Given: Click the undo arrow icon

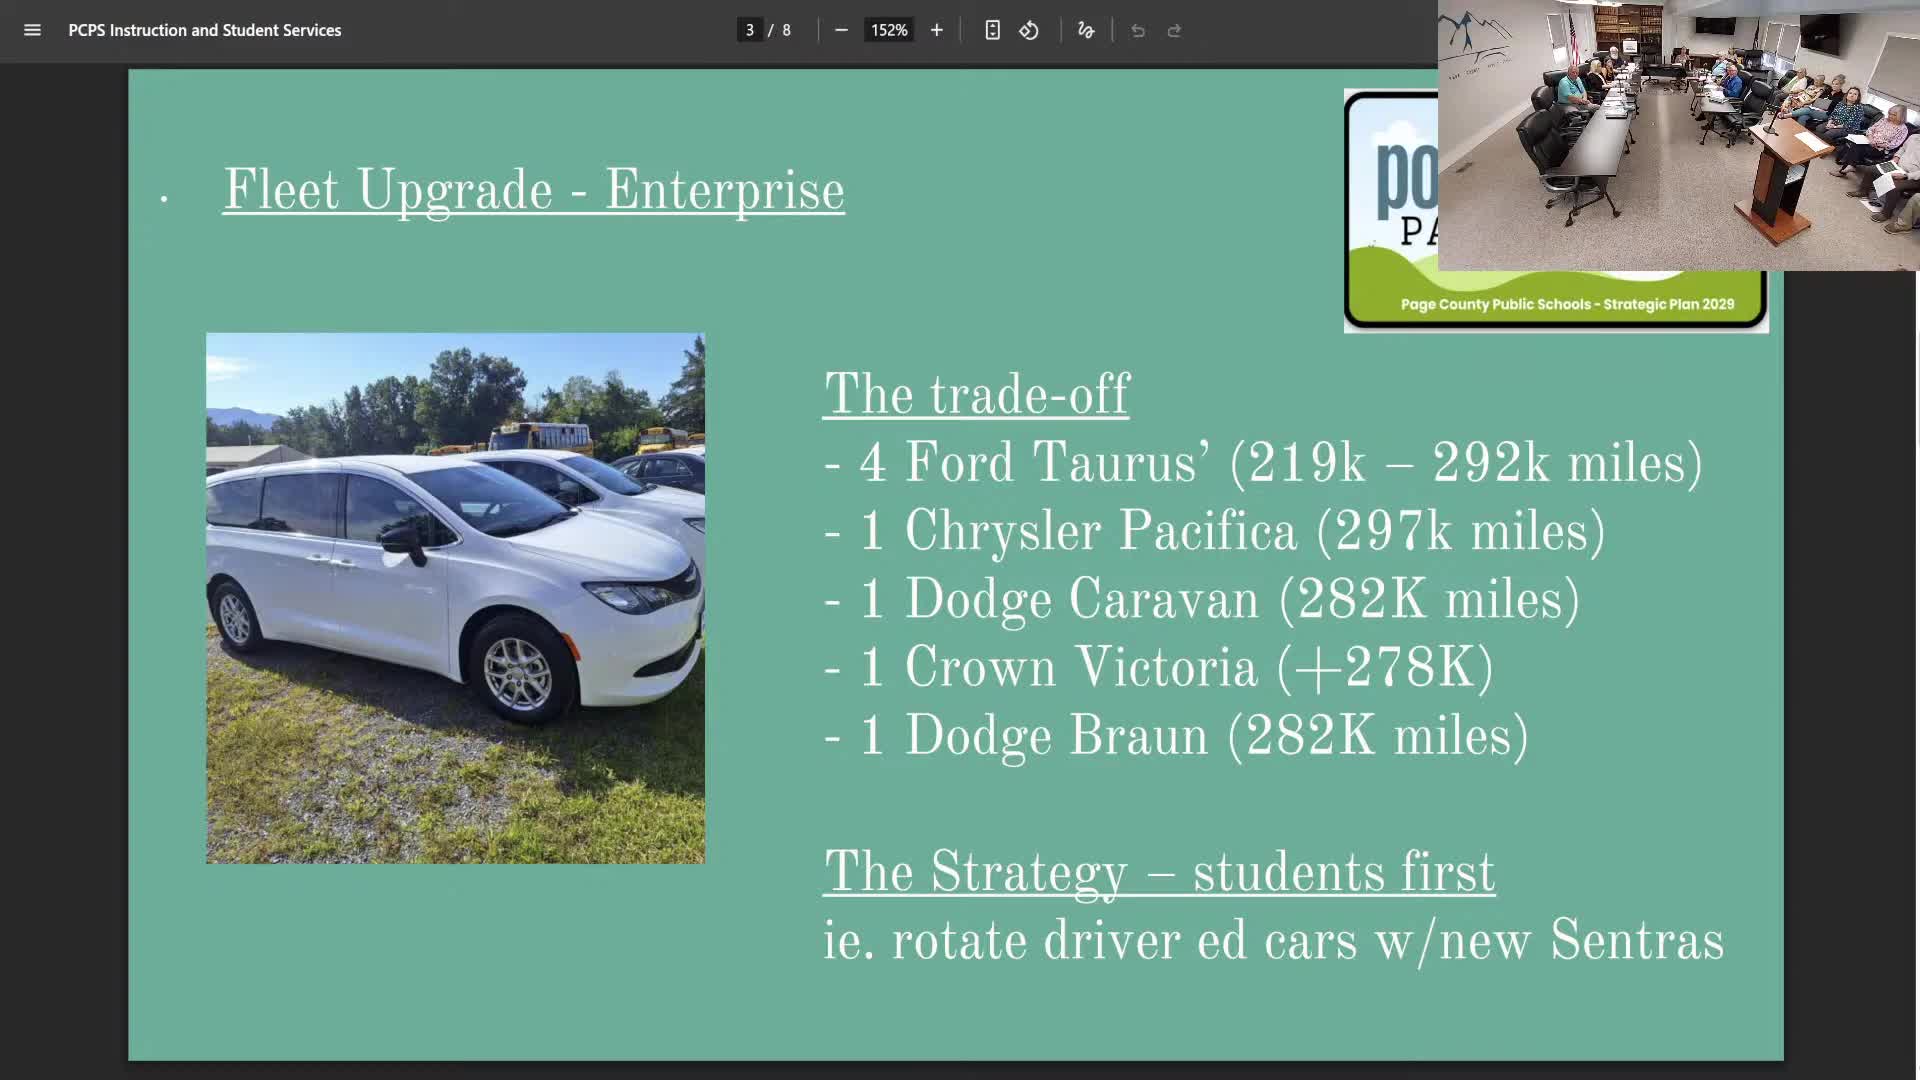Looking at the screenshot, I should click(1138, 30).
